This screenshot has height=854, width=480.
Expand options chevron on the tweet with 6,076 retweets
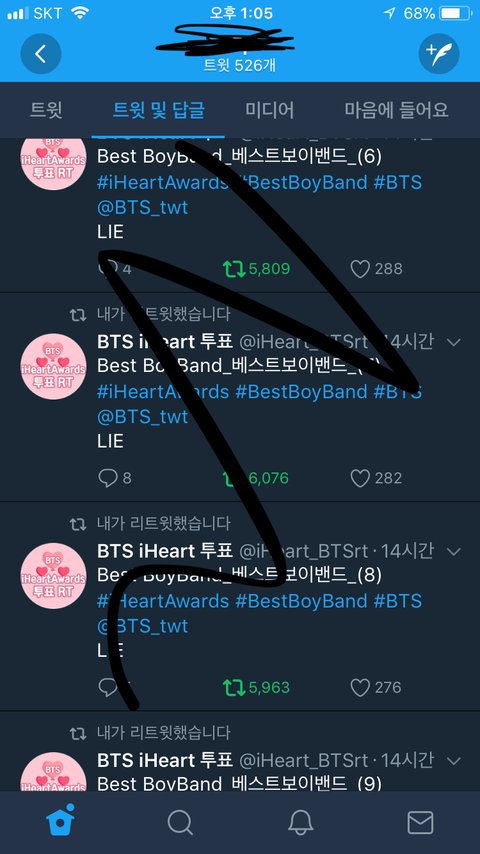click(453, 342)
